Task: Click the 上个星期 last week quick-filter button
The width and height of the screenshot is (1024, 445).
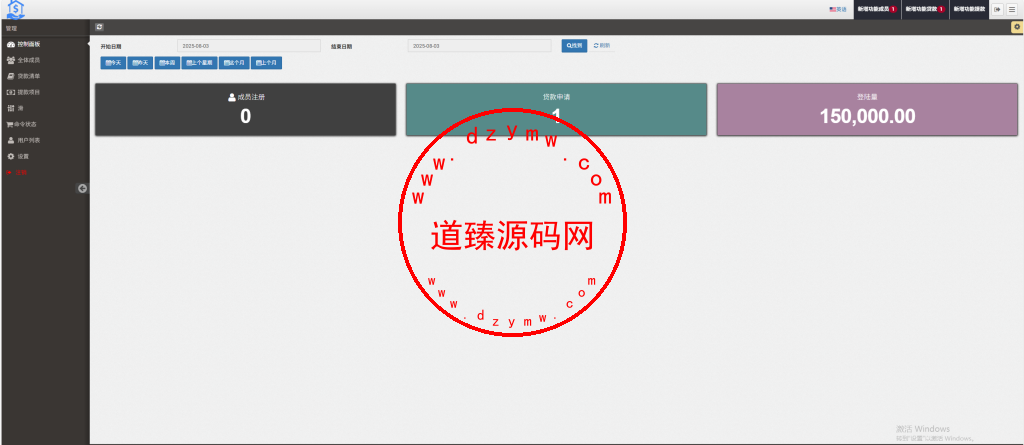Action: pos(199,63)
